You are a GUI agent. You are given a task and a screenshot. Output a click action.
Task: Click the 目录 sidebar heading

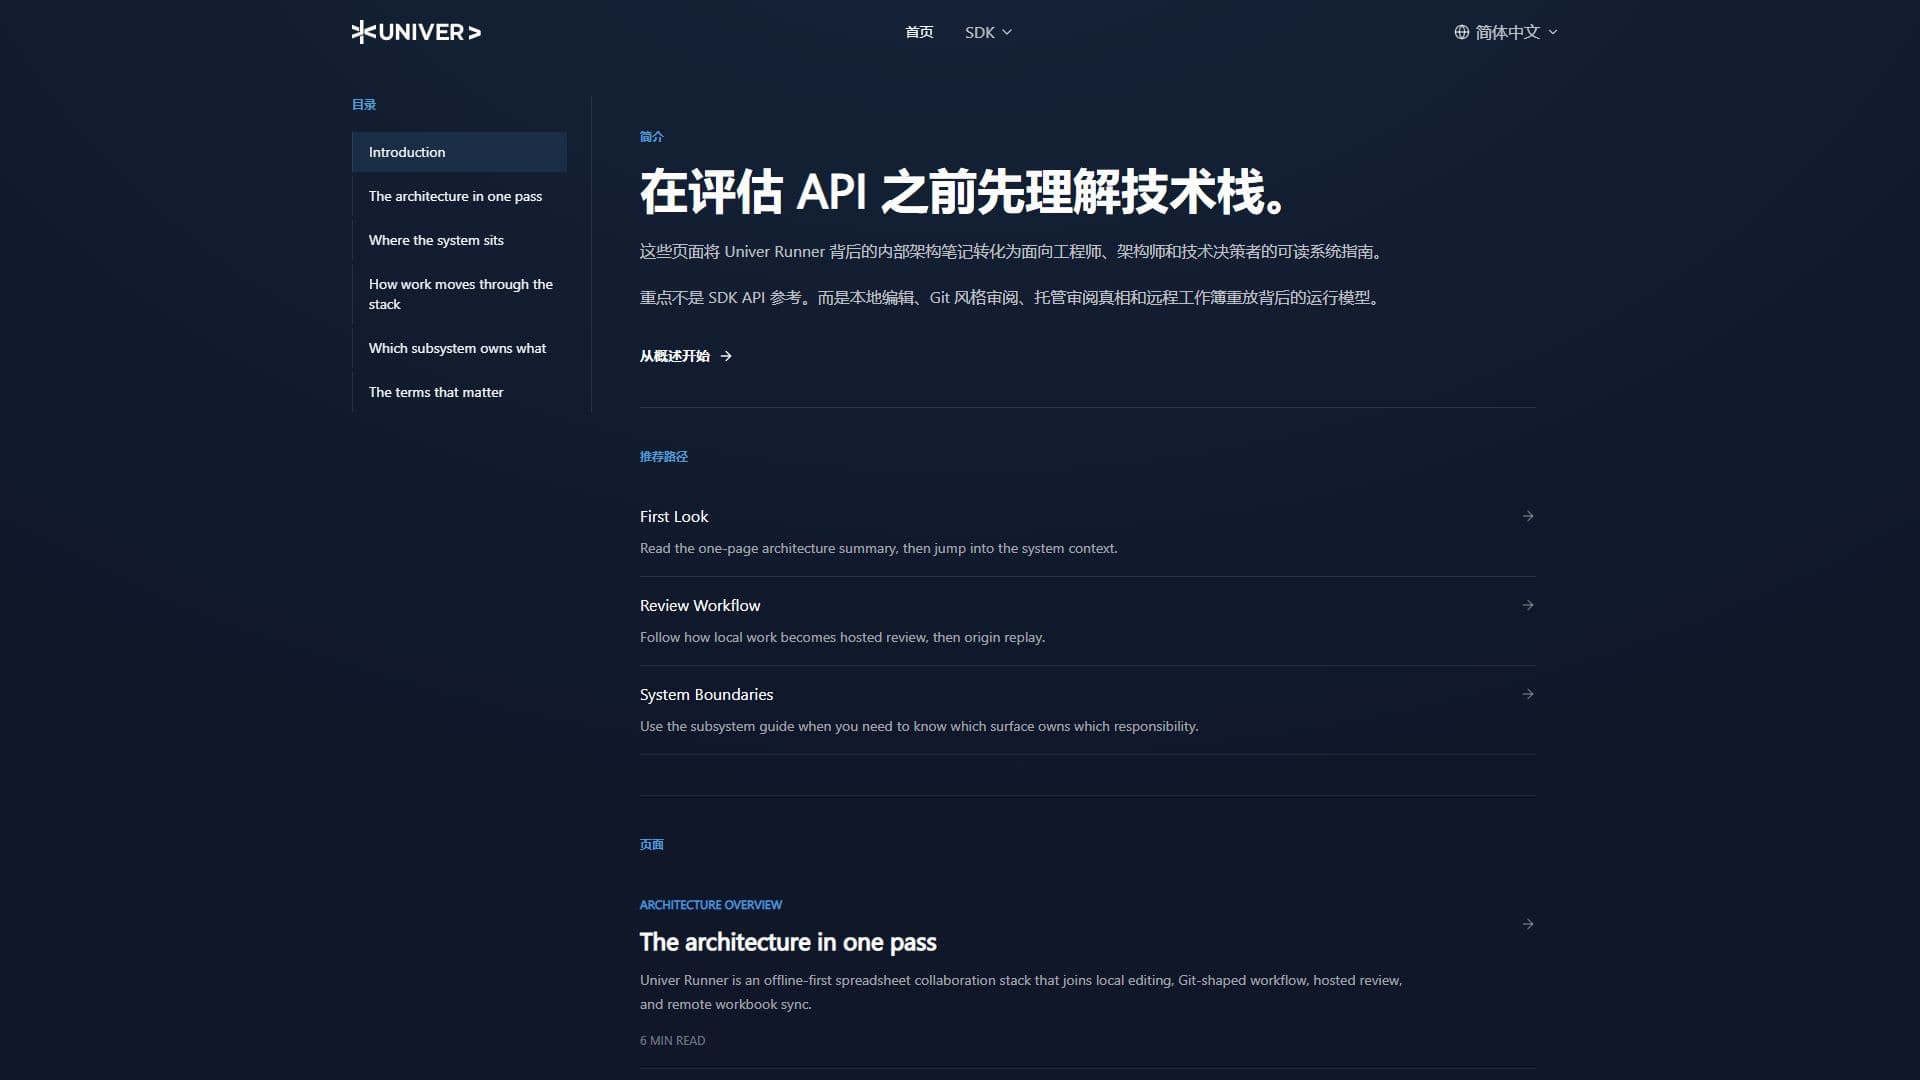tap(364, 104)
